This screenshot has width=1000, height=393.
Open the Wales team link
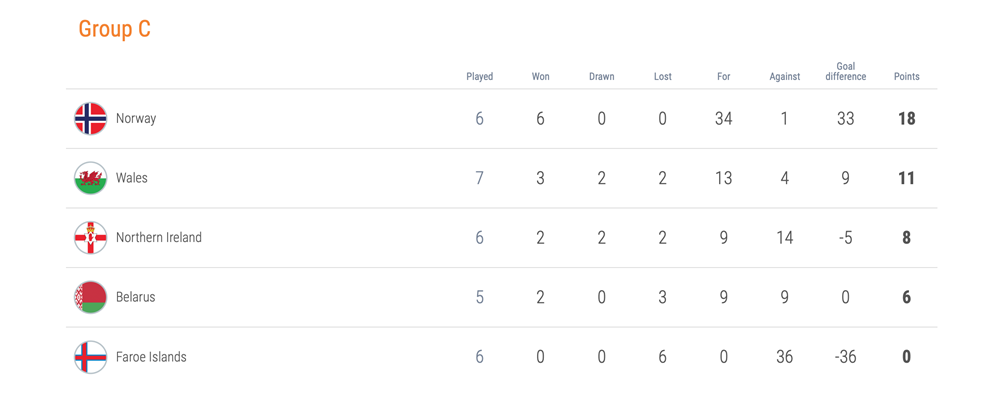[x=131, y=178]
